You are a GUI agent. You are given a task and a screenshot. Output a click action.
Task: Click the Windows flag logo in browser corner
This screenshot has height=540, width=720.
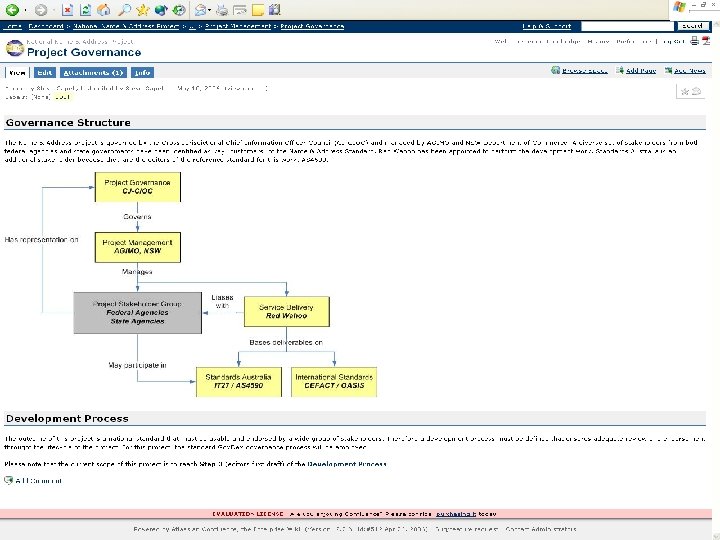click(x=679, y=7)
